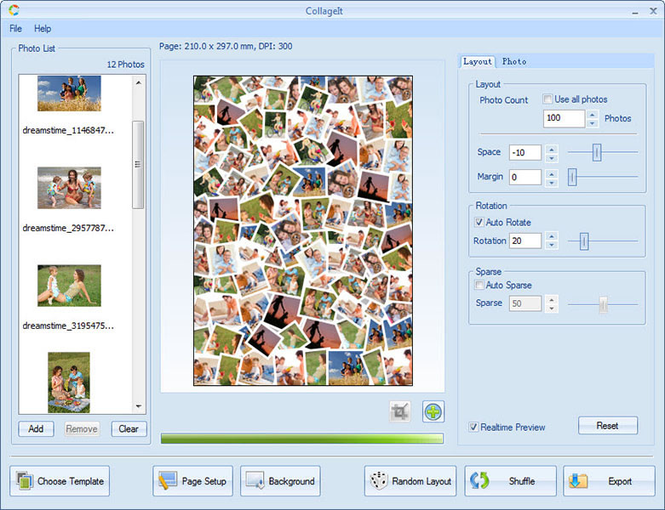Screen dimensions: 665x510
Task: Toggle the Auto Rotate checkbox
Action: coord(479,222)
